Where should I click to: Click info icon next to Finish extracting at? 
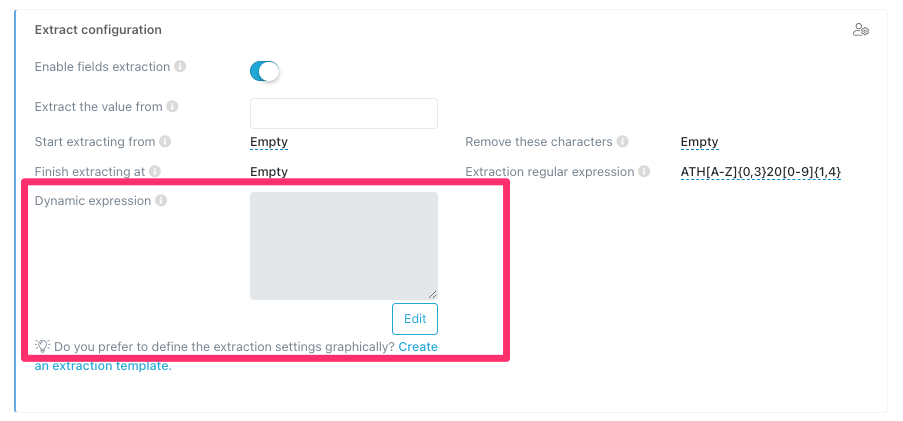(155, 172)
